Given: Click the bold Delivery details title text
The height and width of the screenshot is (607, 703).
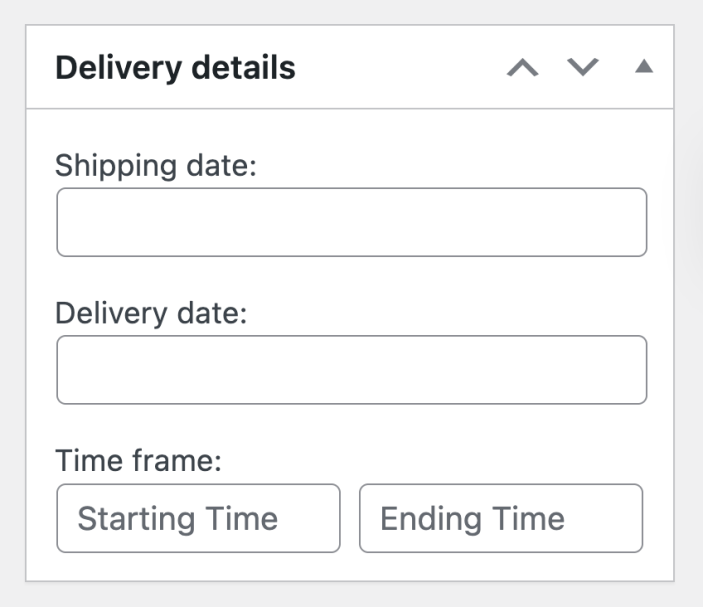Looking at the screenshot, I should tap(175, 68).
